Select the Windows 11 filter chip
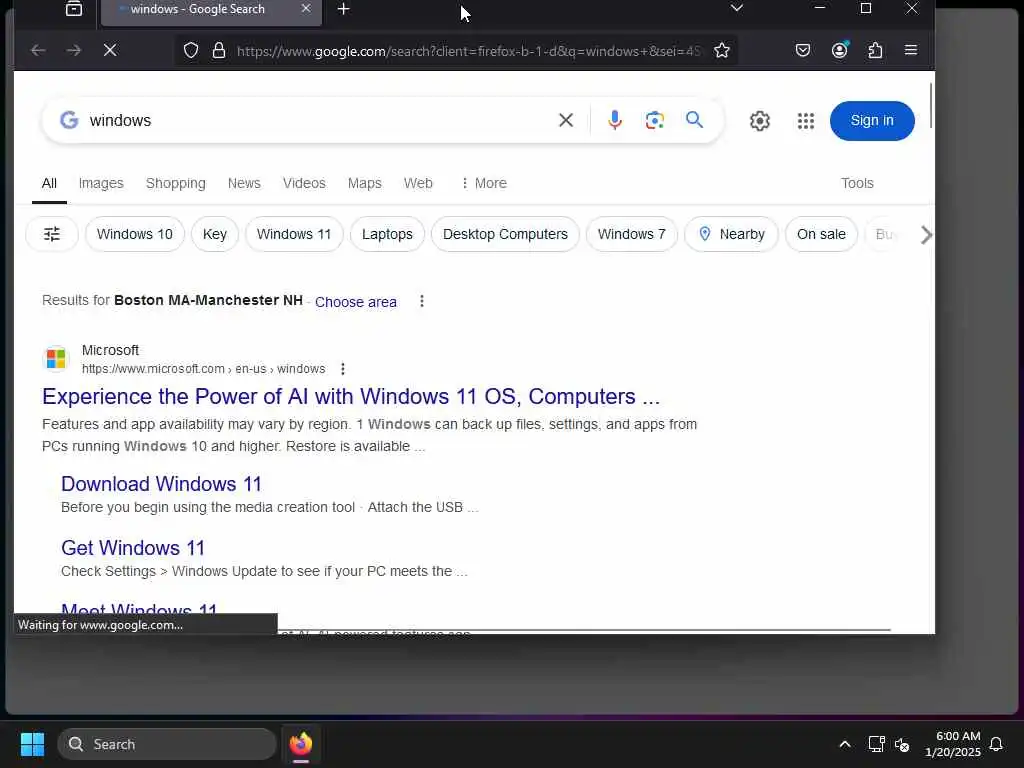The image size is (1024, 768). click(x=294, y=234)
